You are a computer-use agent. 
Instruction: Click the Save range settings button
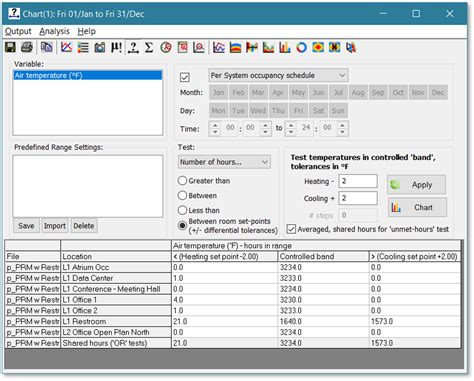pyautogui.click(x=26, y=226)
